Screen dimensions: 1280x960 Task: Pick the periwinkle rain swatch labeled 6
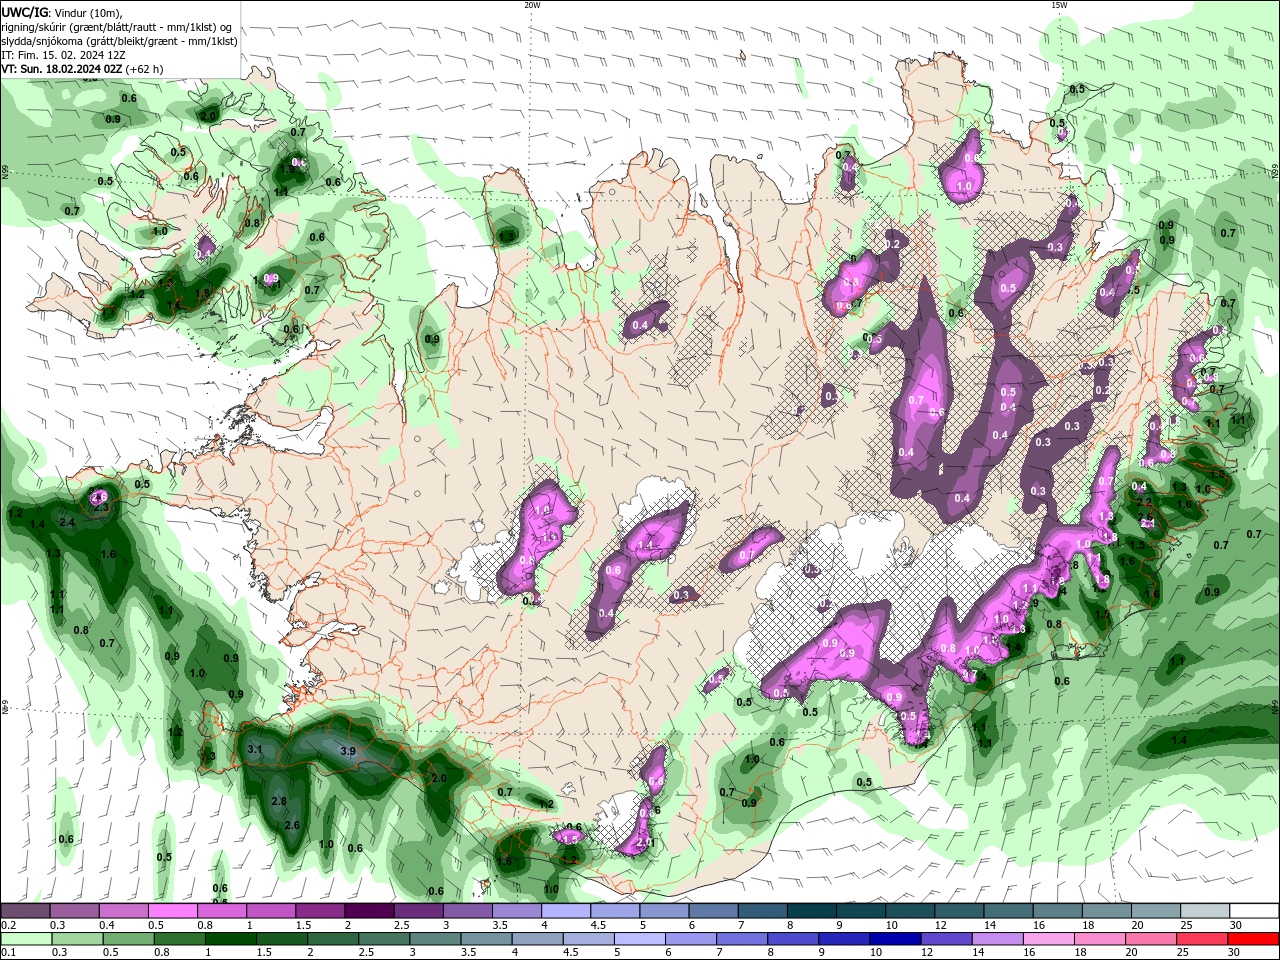click(691, 939)
